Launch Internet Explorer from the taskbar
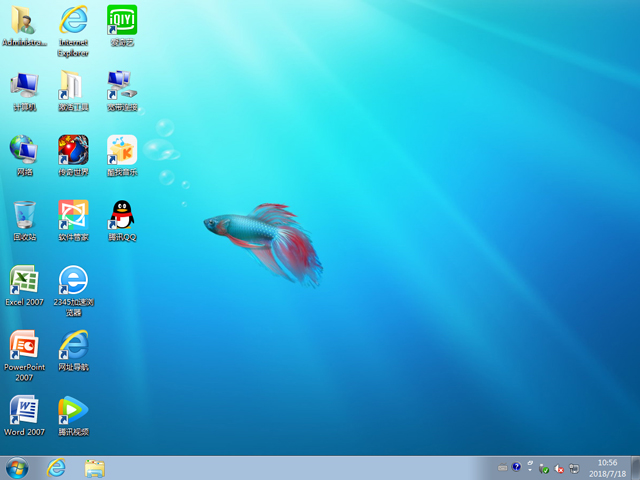 pos(56,468)
